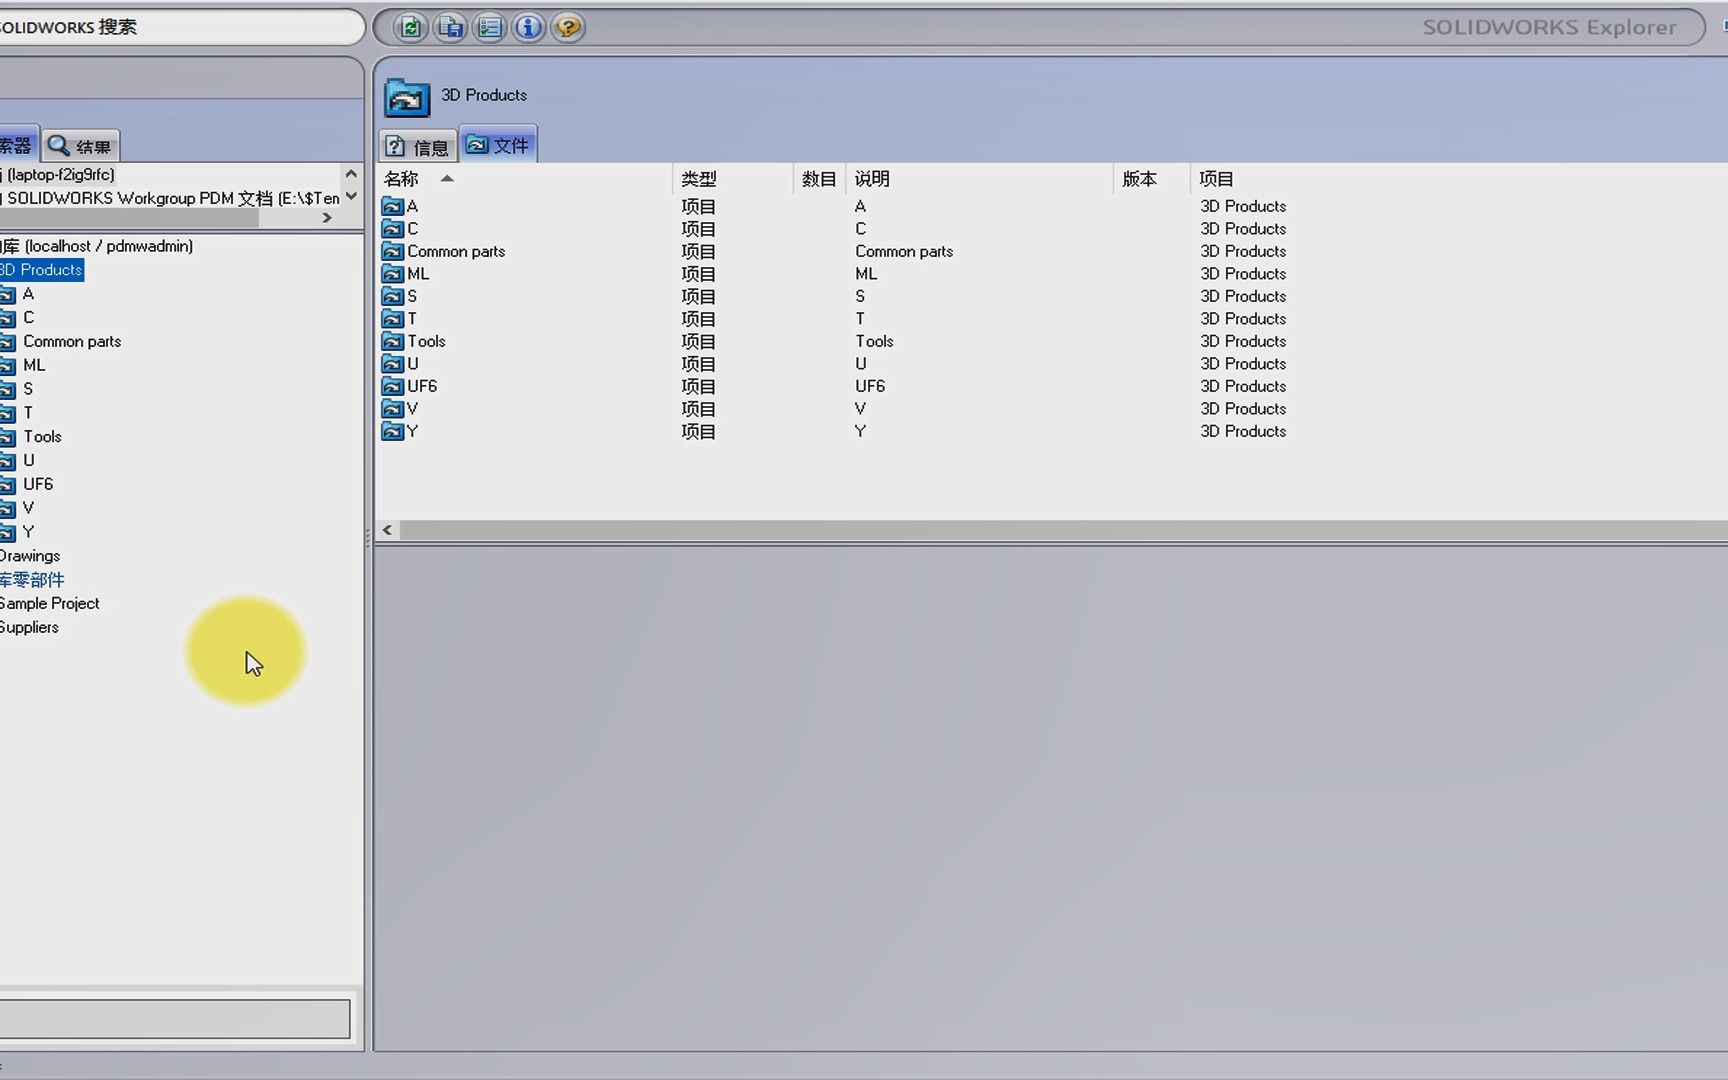
Task: Click '3D Products' title text in header
Action: click(x=484, y=95)
